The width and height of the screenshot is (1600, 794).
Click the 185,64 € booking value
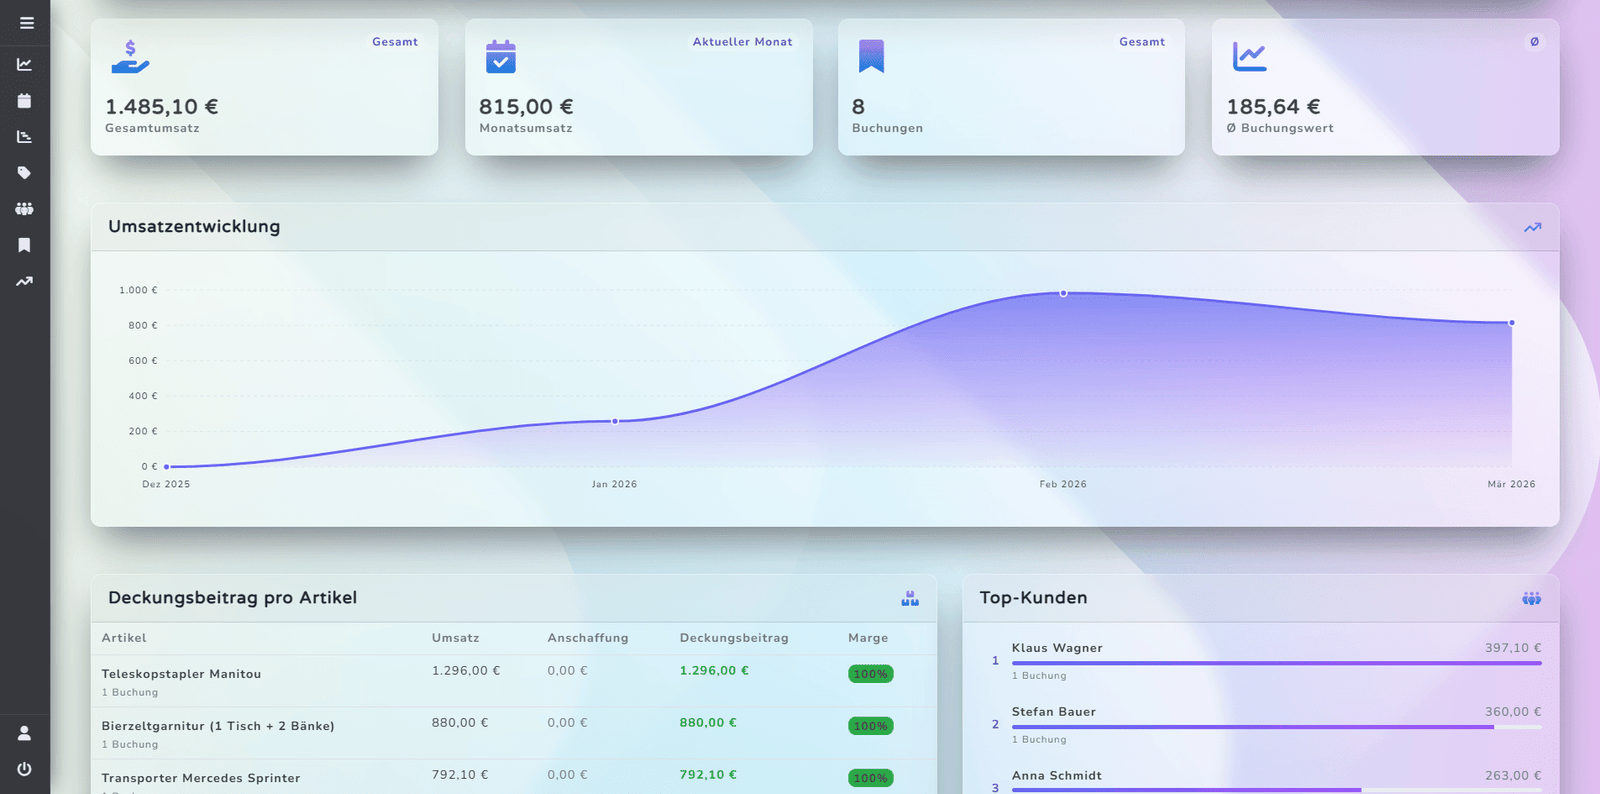tap(1273, 107)
